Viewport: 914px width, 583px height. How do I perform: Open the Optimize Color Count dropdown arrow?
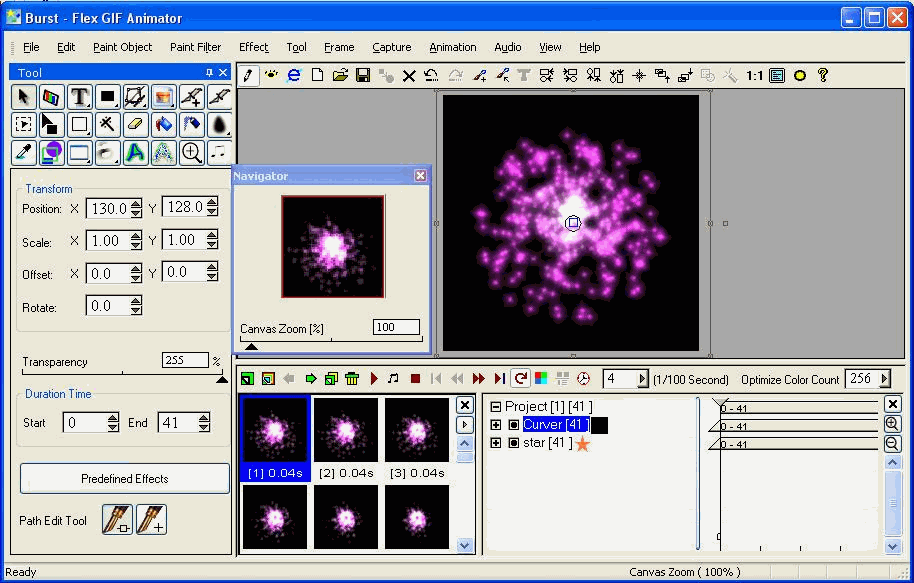click(x=884, y=379)
